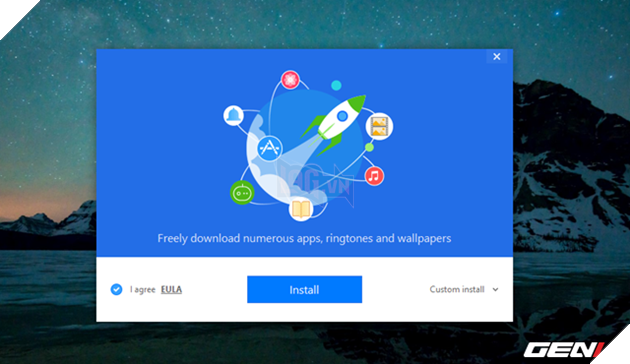This screenshot has height=364, width=630.
Task: Click the ringtone bell icon
Action: click(x=233, y=115)
